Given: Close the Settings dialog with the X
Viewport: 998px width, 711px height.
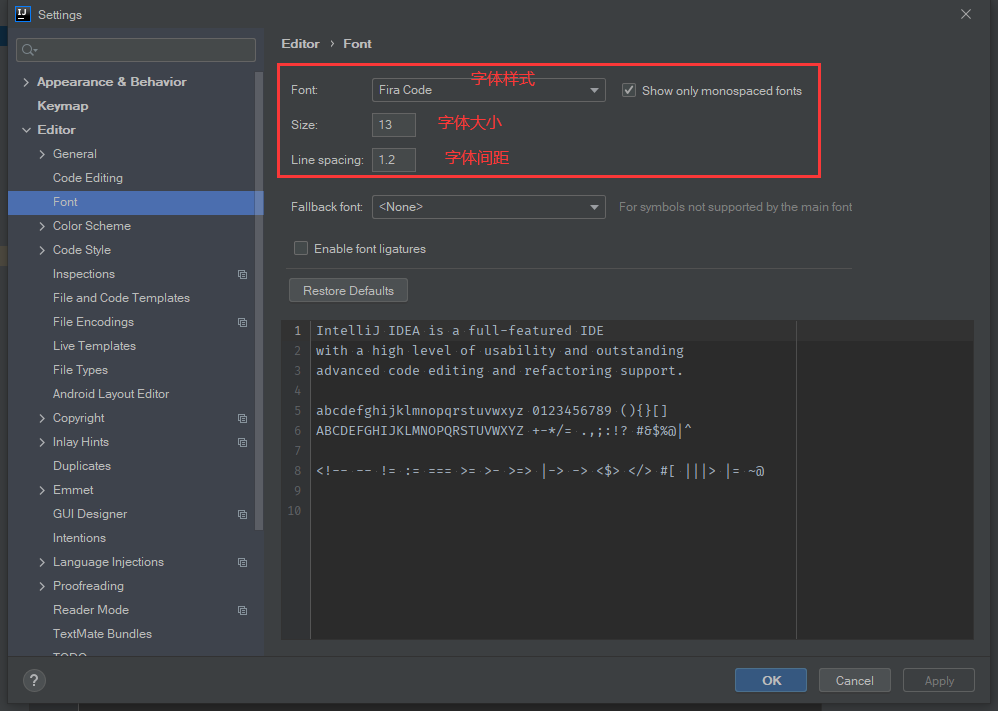Looking at the screenshot, I should tap(966, 14).
